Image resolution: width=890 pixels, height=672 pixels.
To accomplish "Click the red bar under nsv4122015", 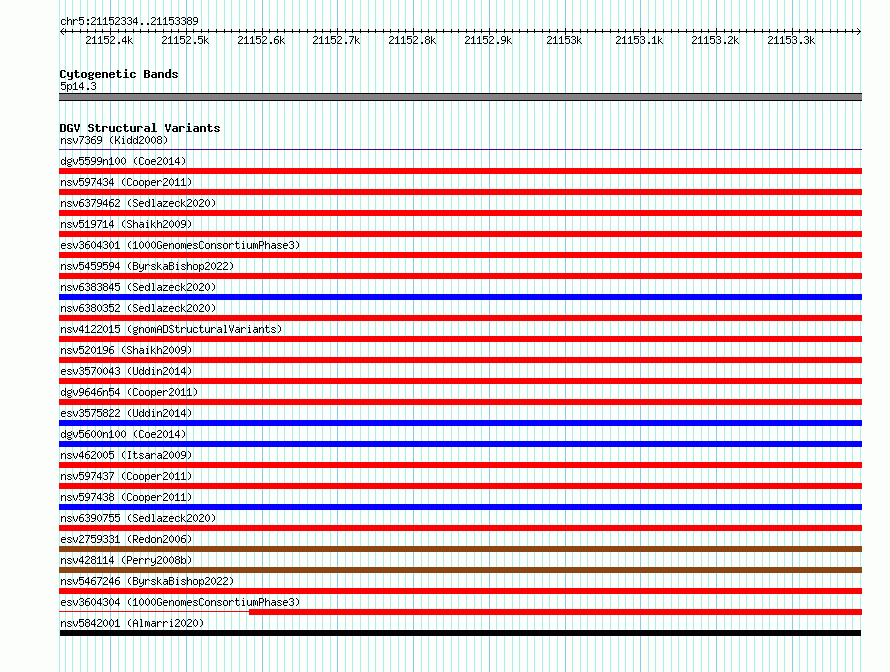I will coord(460,339).
